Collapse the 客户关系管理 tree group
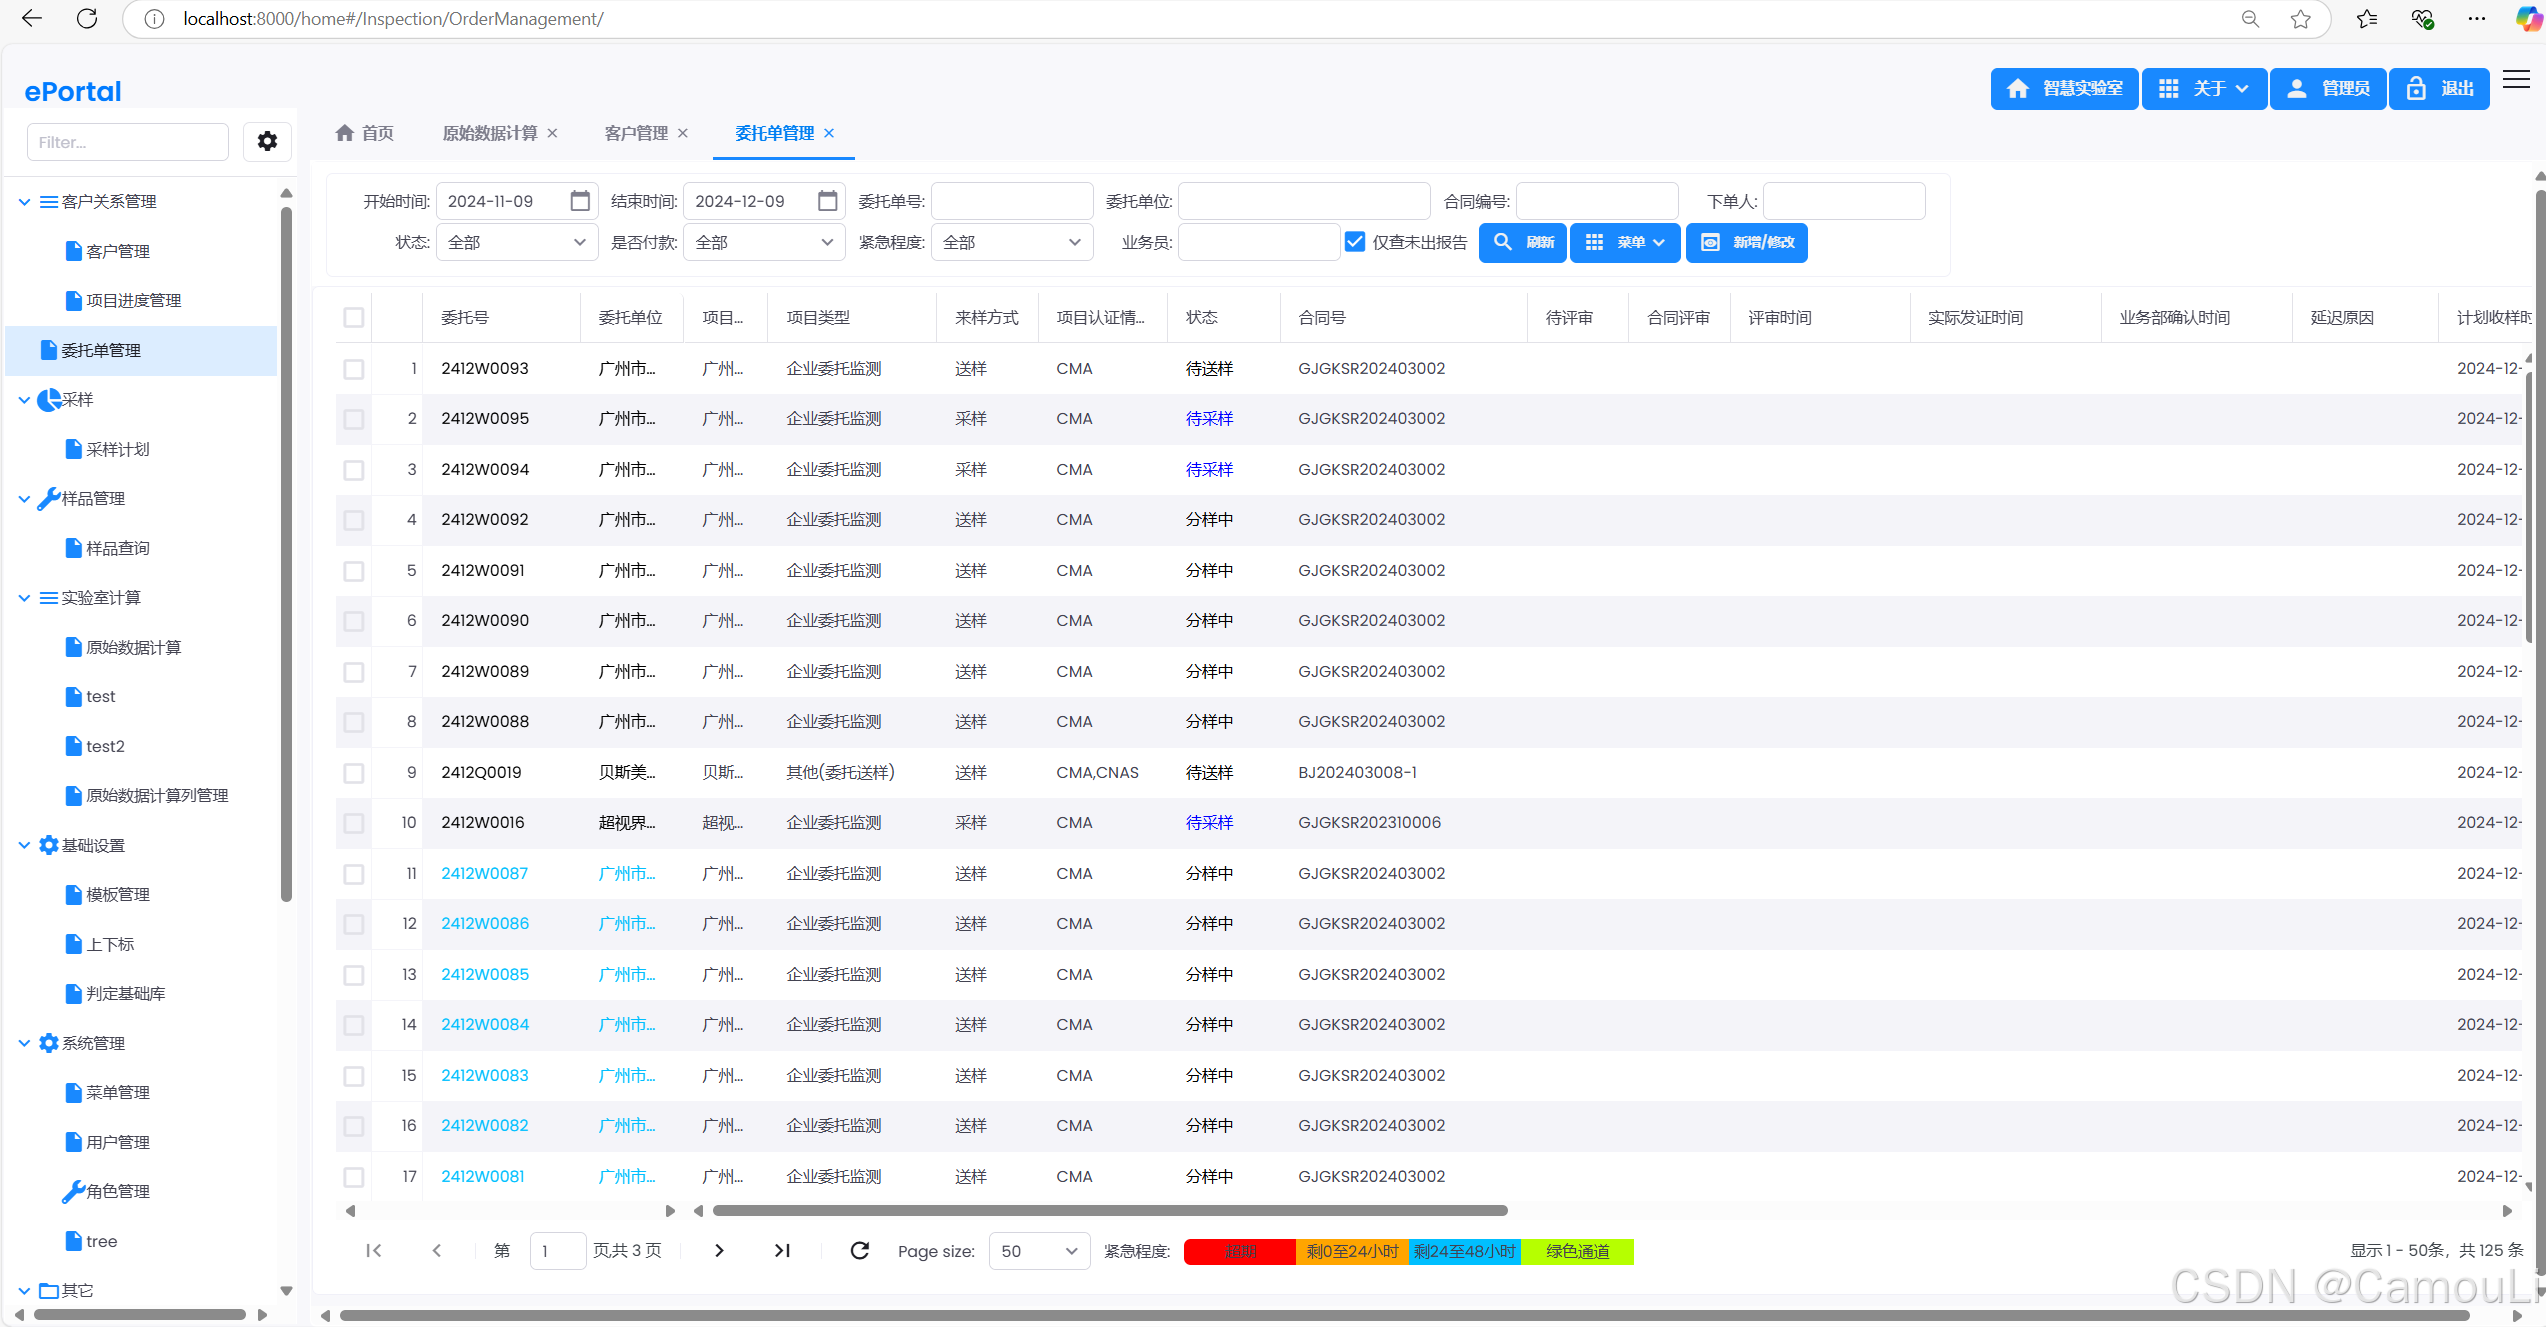 [25, 202]
